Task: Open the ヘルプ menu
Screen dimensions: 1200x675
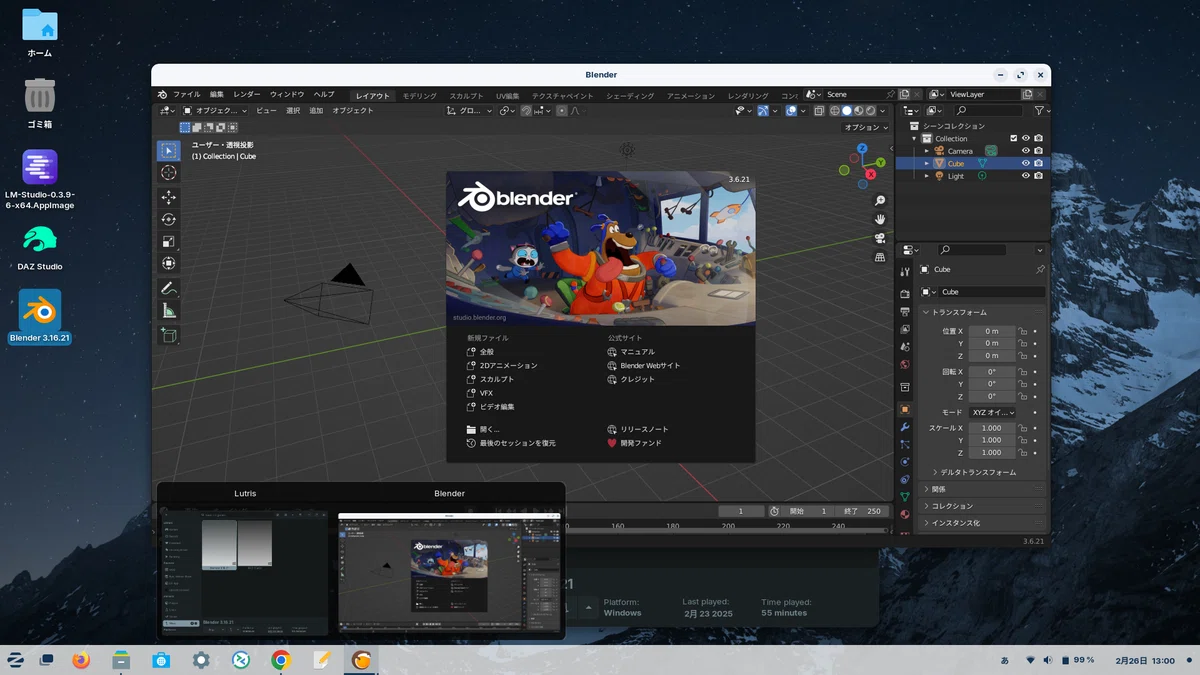Action: point(324,95)
